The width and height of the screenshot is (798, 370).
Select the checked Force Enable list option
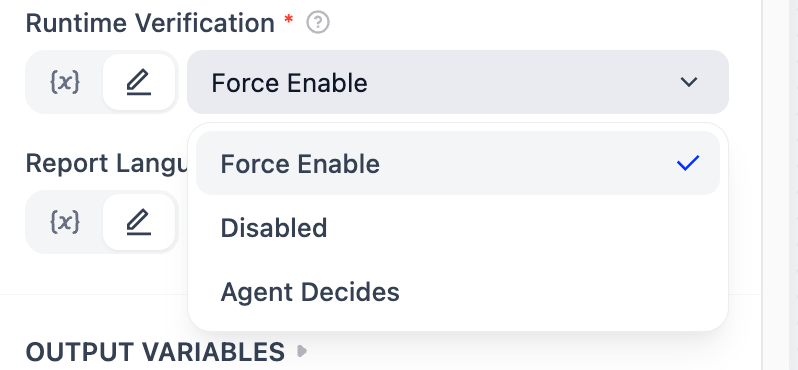tap(458, 163)
